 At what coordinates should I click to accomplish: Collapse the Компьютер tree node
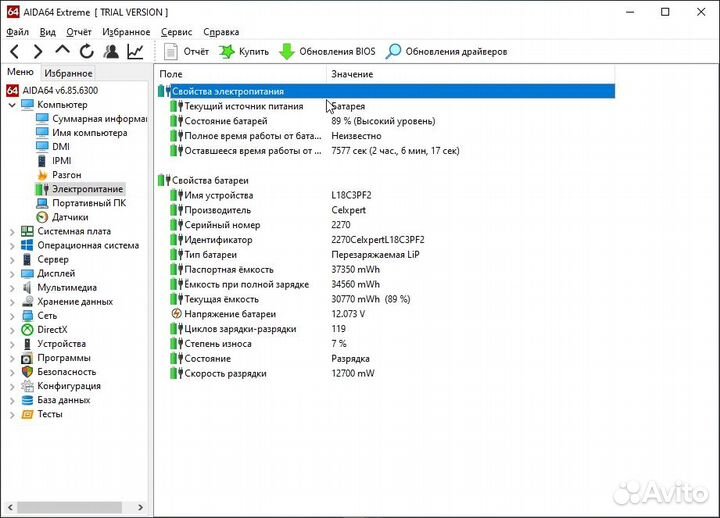tap(12, 105)
